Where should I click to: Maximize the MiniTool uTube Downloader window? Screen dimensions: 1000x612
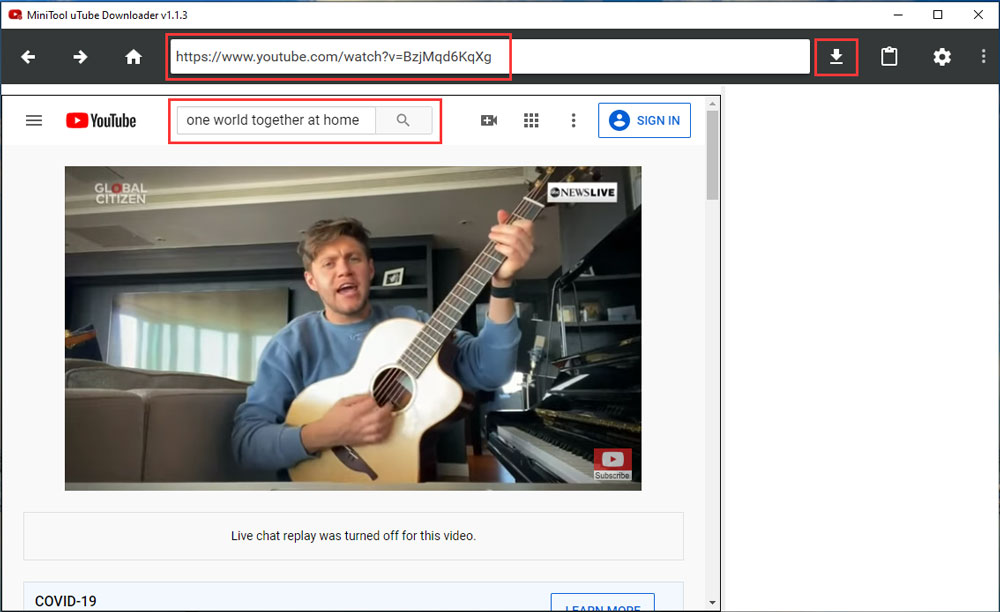tap(938, 15)
